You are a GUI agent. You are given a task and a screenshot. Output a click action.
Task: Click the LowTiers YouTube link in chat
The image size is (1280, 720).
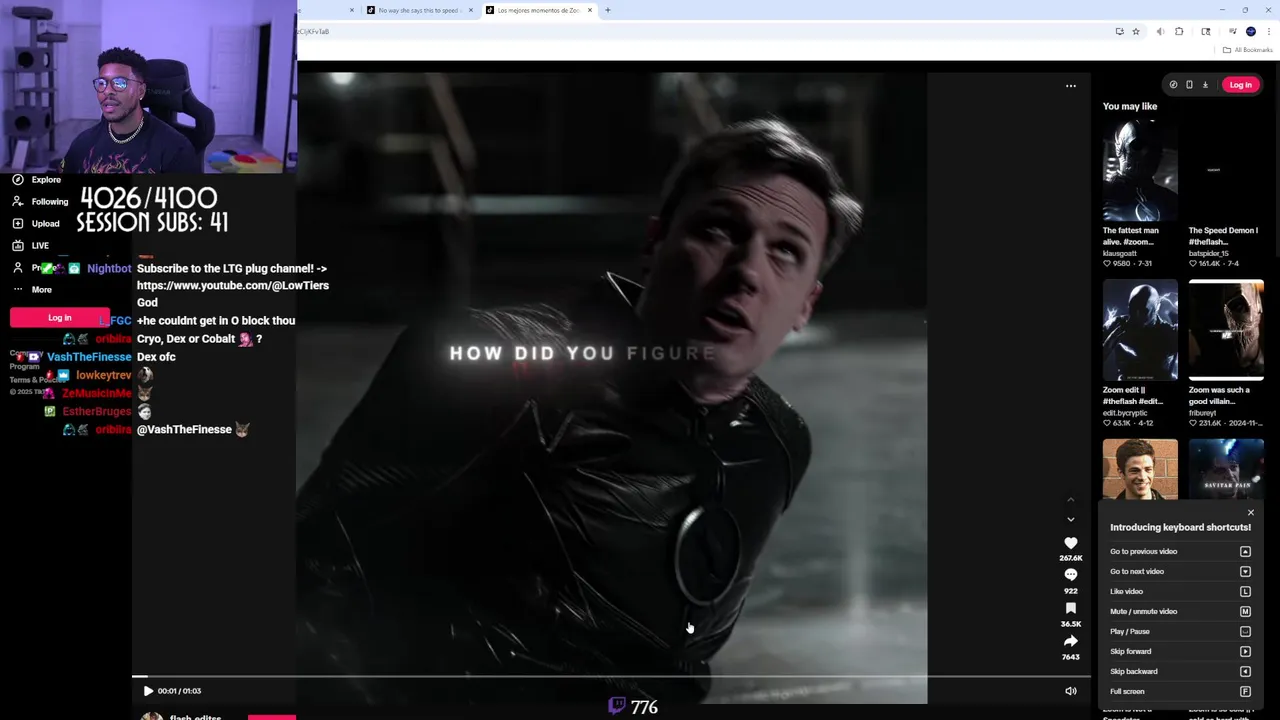pos(233,286)
